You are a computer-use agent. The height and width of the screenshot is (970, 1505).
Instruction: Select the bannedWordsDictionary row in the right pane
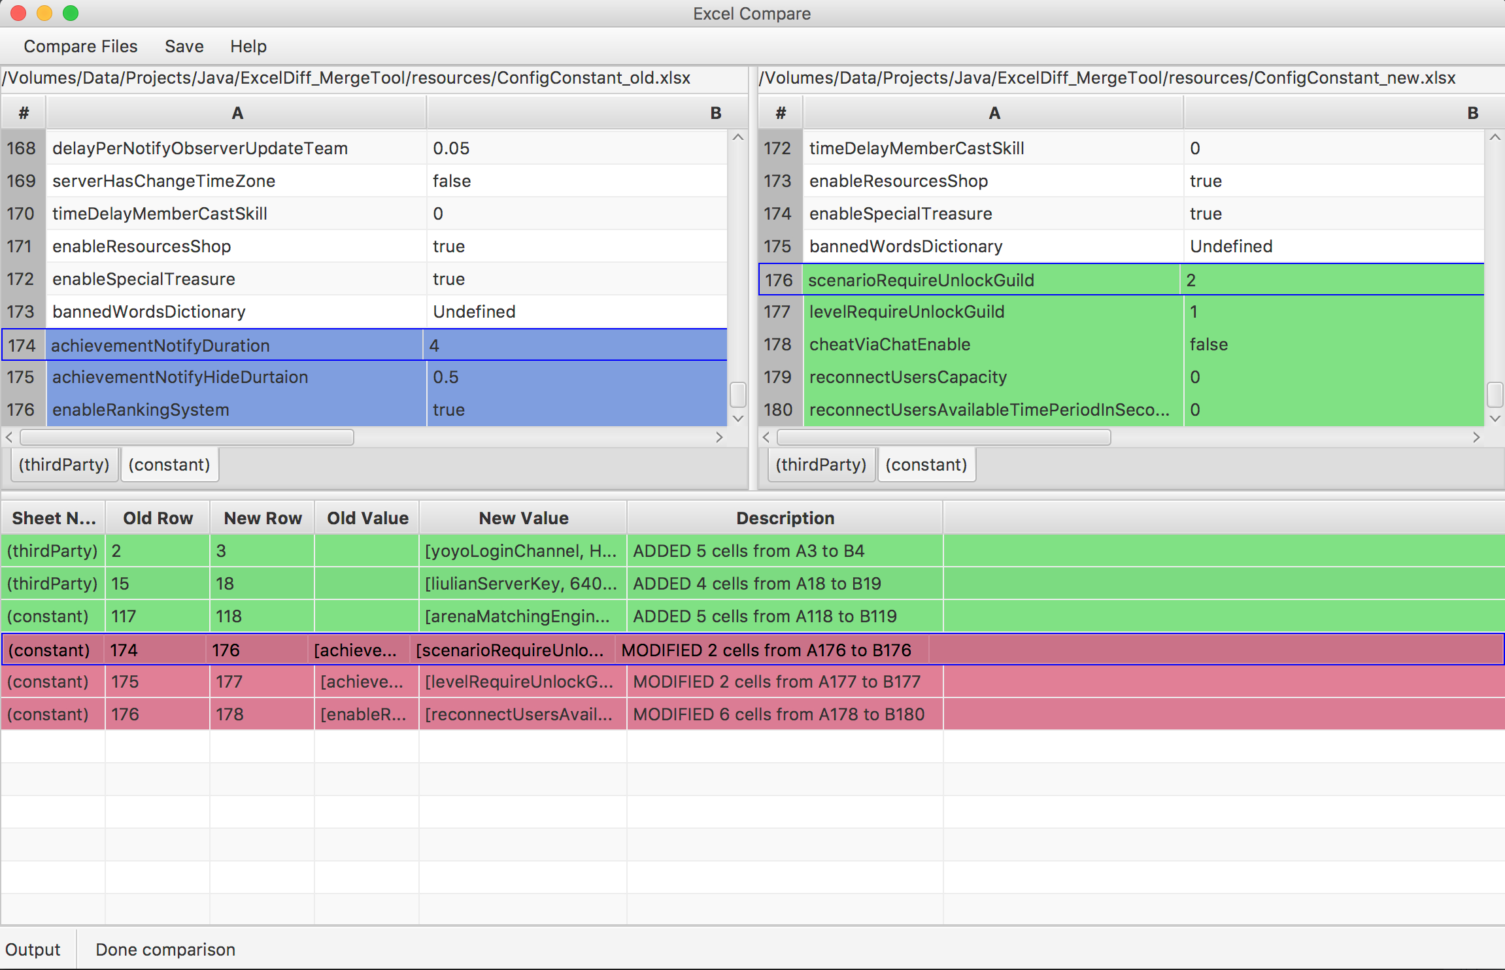[994, 246]
